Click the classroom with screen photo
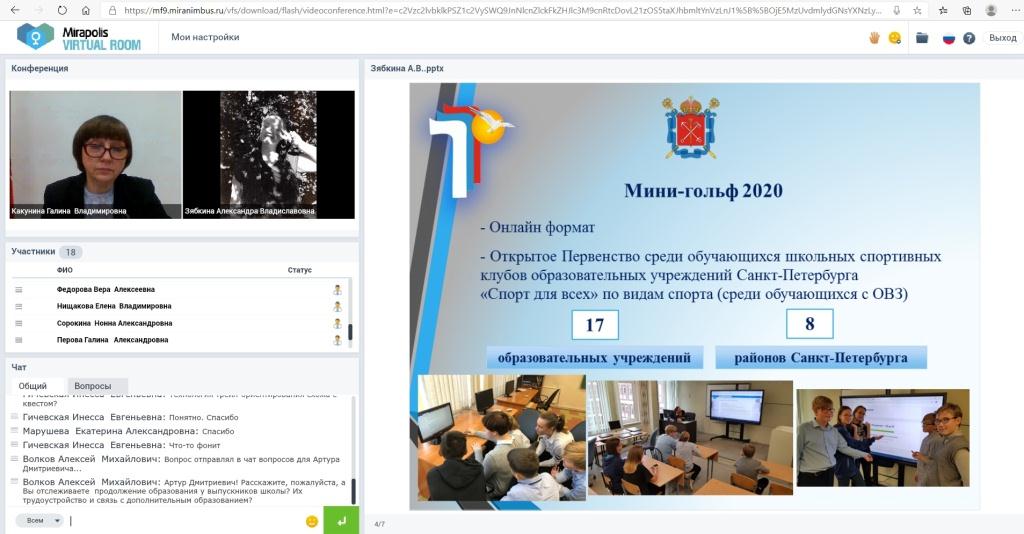1024x534 pixels. 690,437
